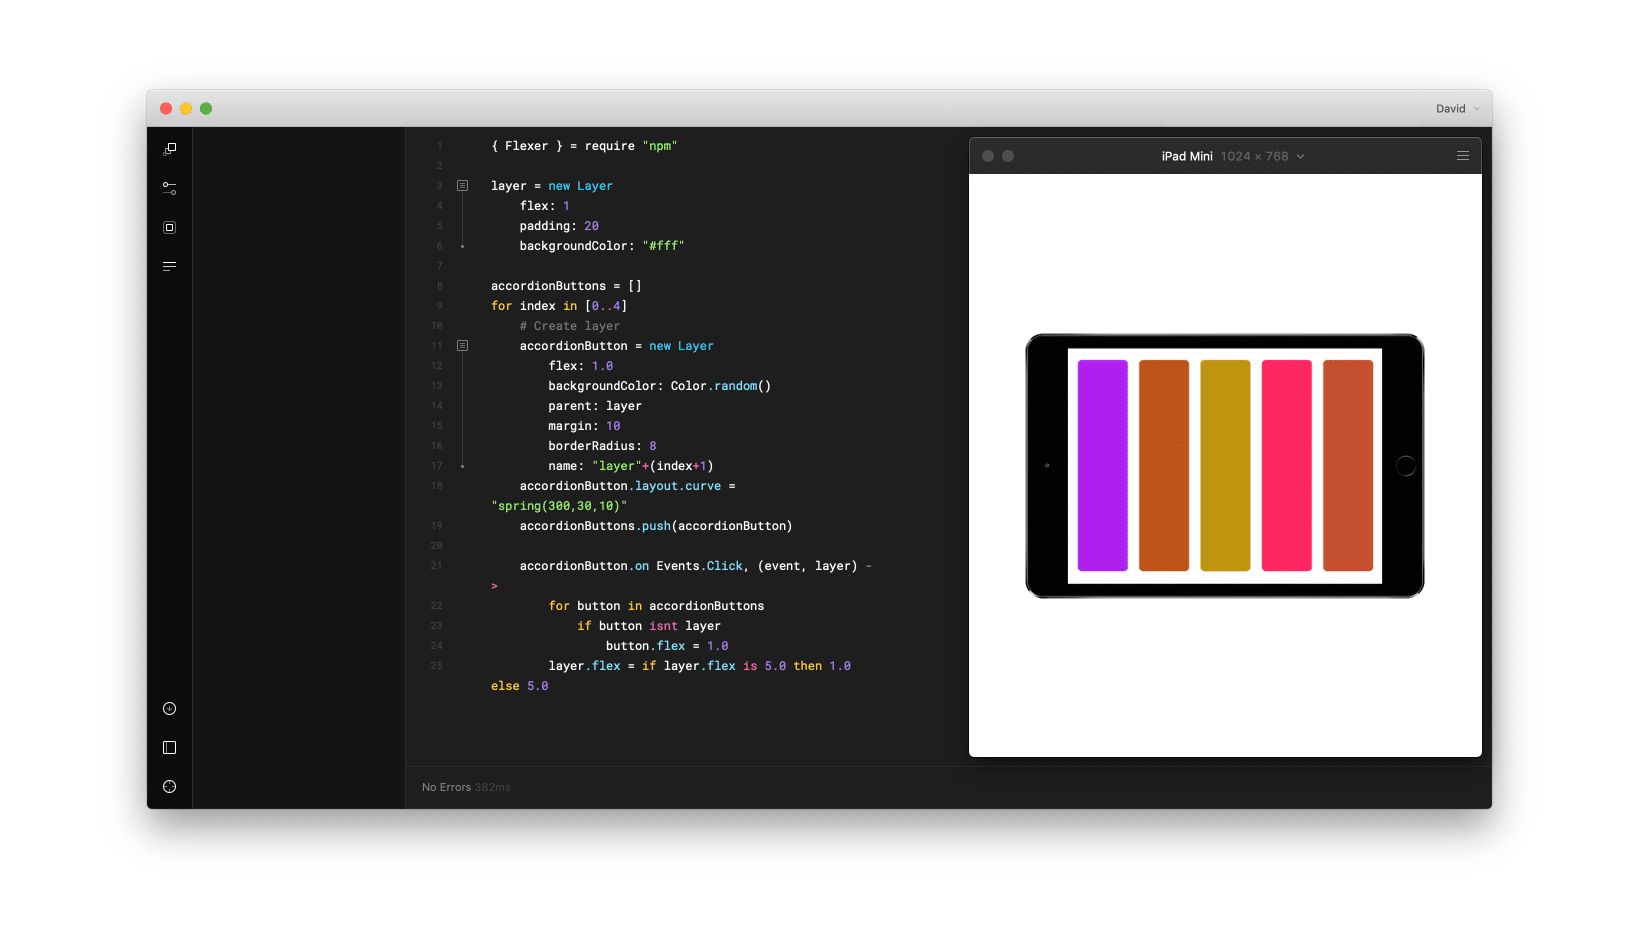The height and width of the screenshot is (935, 1639).
Task: Open the preview window hamburger menu
Action: [1463, 156]
